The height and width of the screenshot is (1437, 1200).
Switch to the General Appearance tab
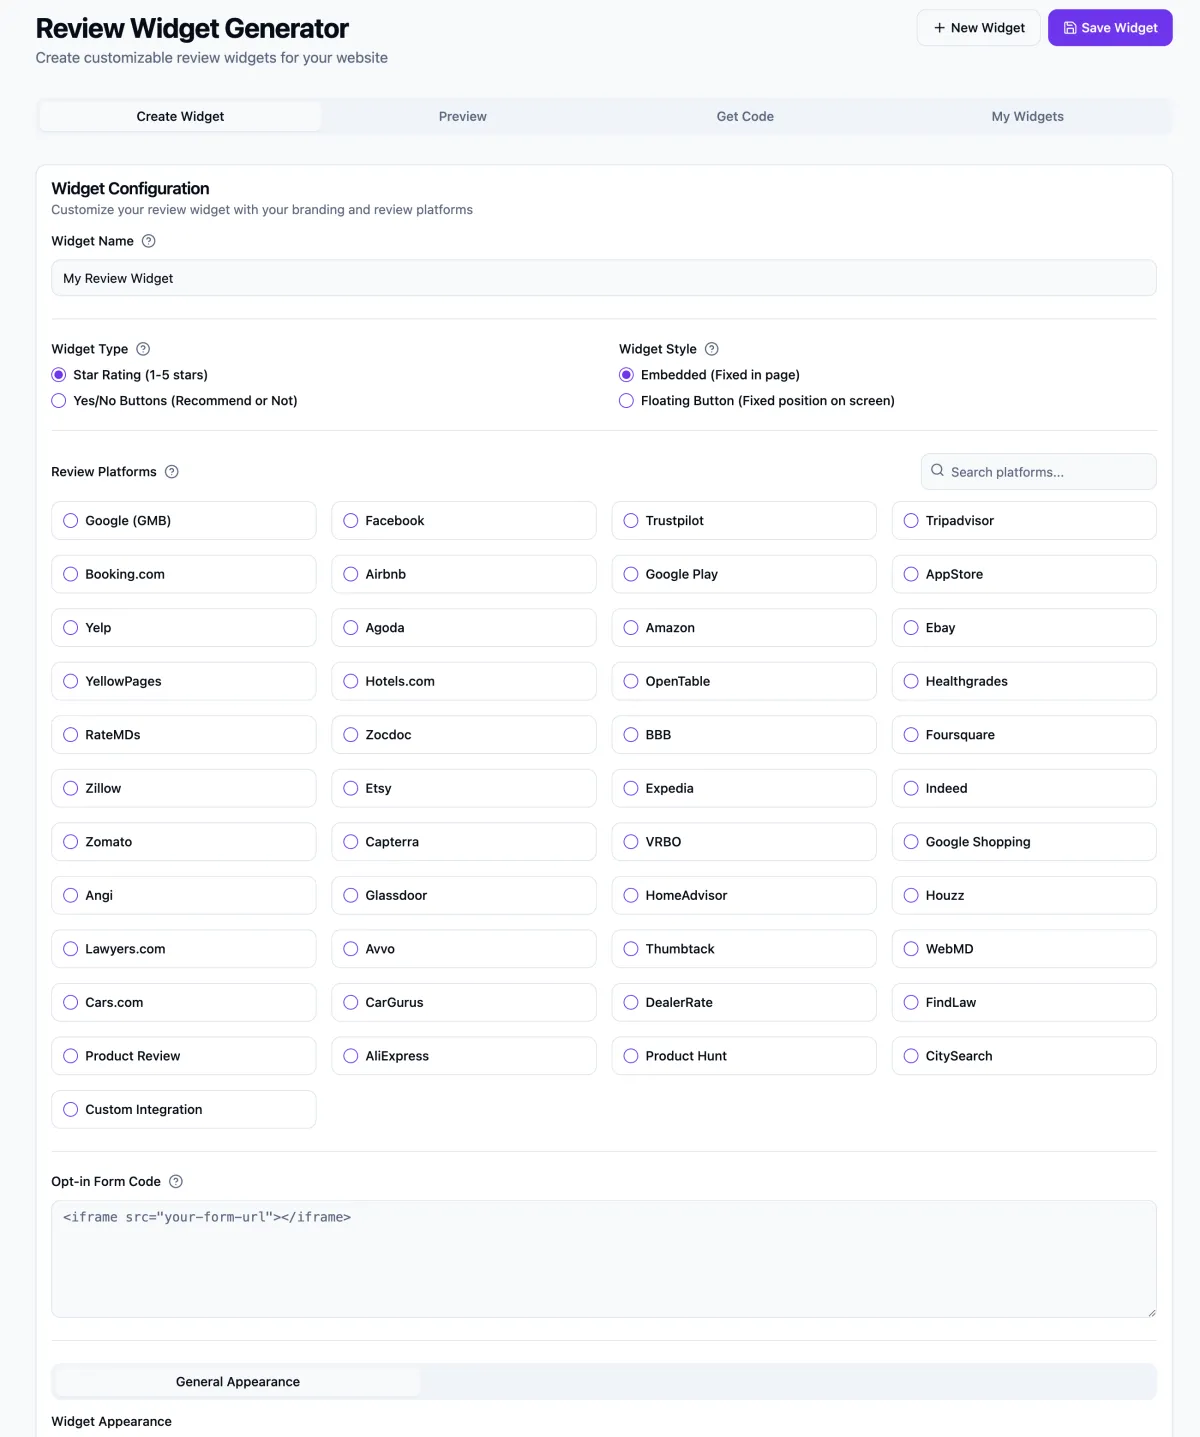(238, 1382)
